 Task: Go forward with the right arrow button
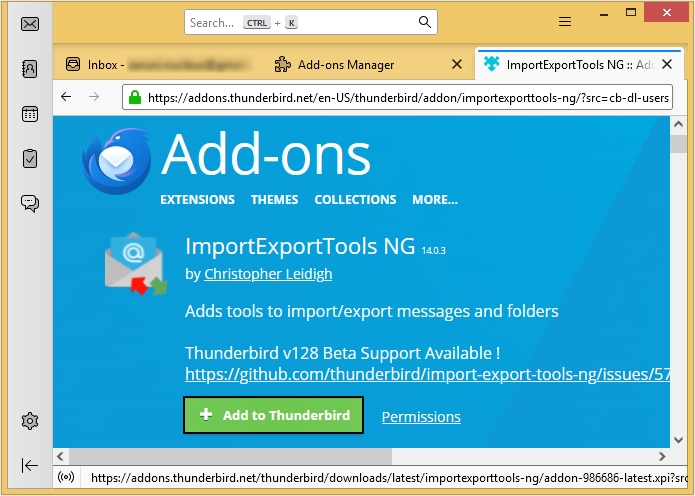point(94,97)
